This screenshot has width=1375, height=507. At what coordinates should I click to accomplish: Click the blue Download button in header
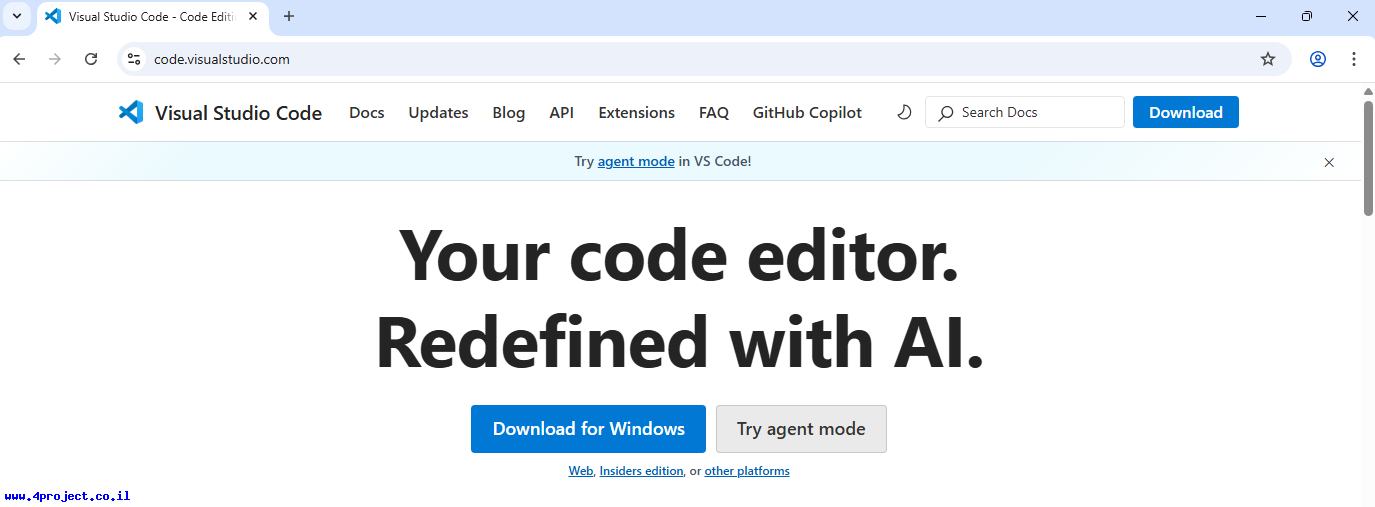(1186, 112)
